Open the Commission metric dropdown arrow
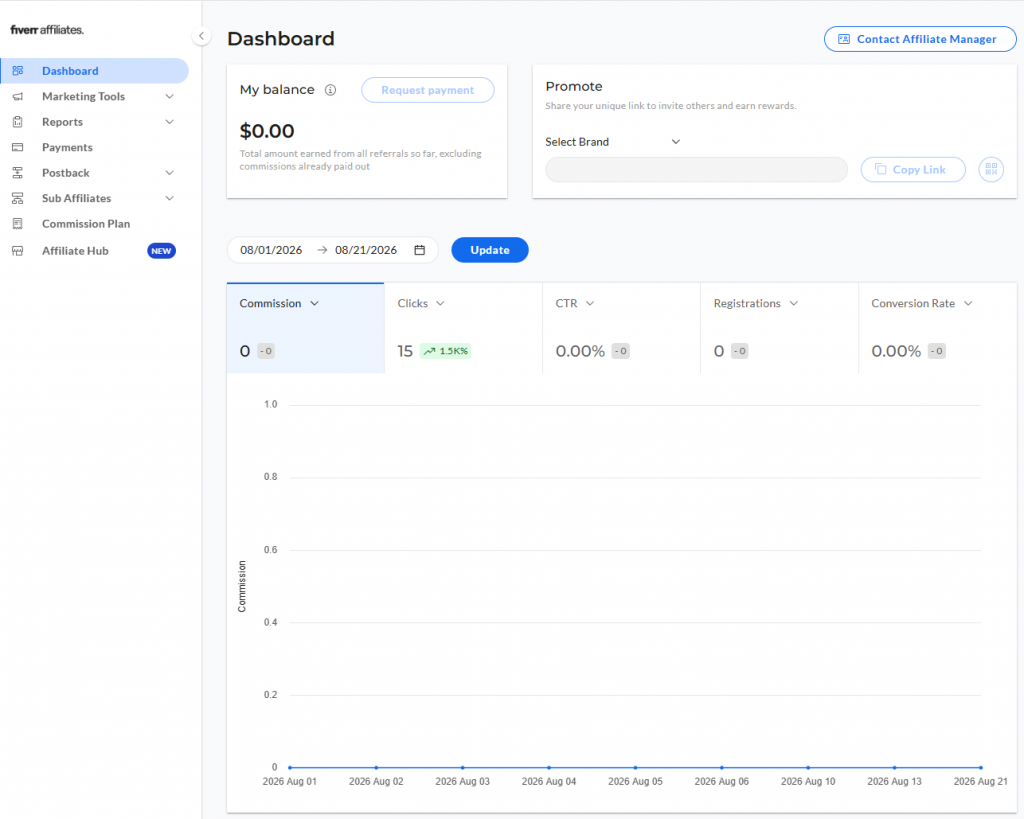1024x819 pixels. click(x=315, y=303)
